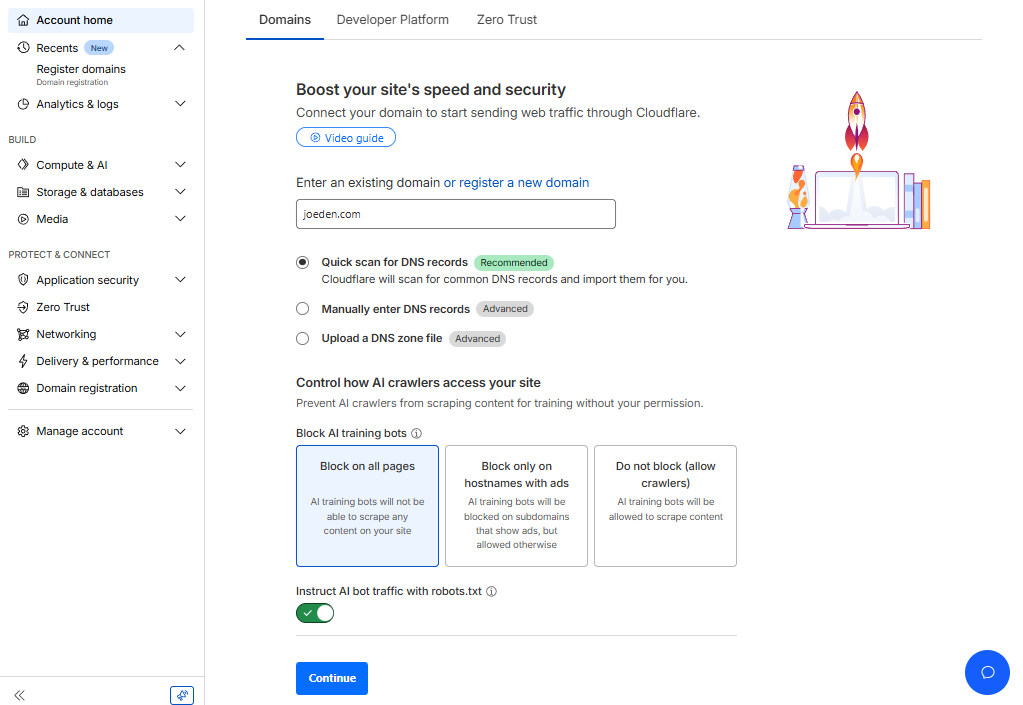Click the collapse sidebar double-chevron icon

(19, 695)
